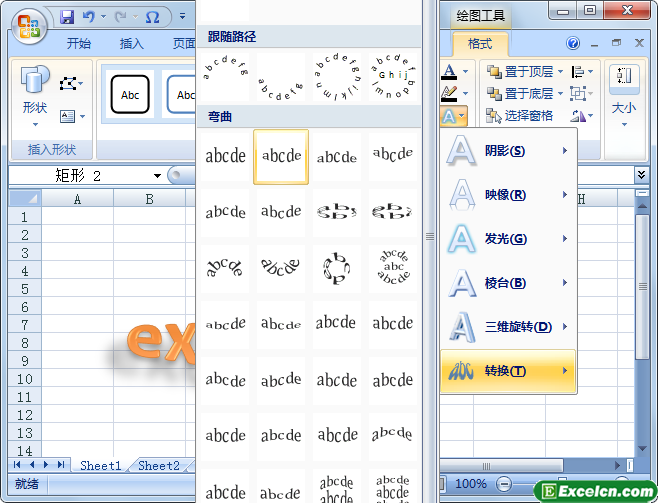Customize Quick Access Toolbar dropdown
This screenshot has width=658, height=503.
(182, 17)
